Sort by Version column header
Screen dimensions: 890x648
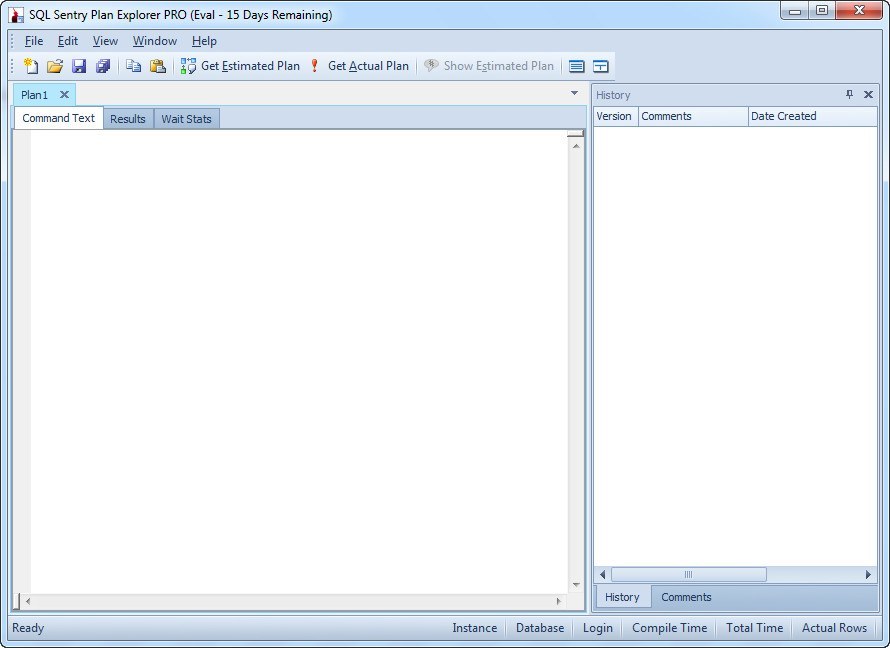click(616, 116)
